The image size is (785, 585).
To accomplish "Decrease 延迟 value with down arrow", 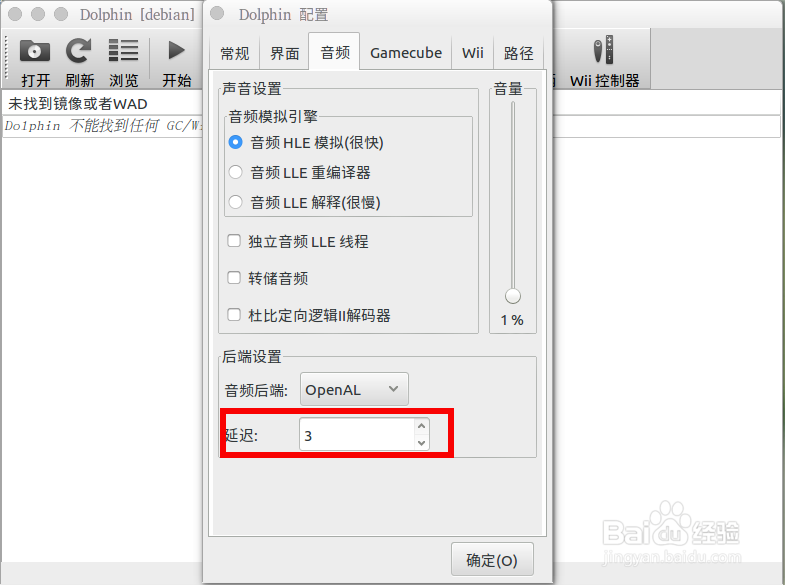I will (422, 442).
